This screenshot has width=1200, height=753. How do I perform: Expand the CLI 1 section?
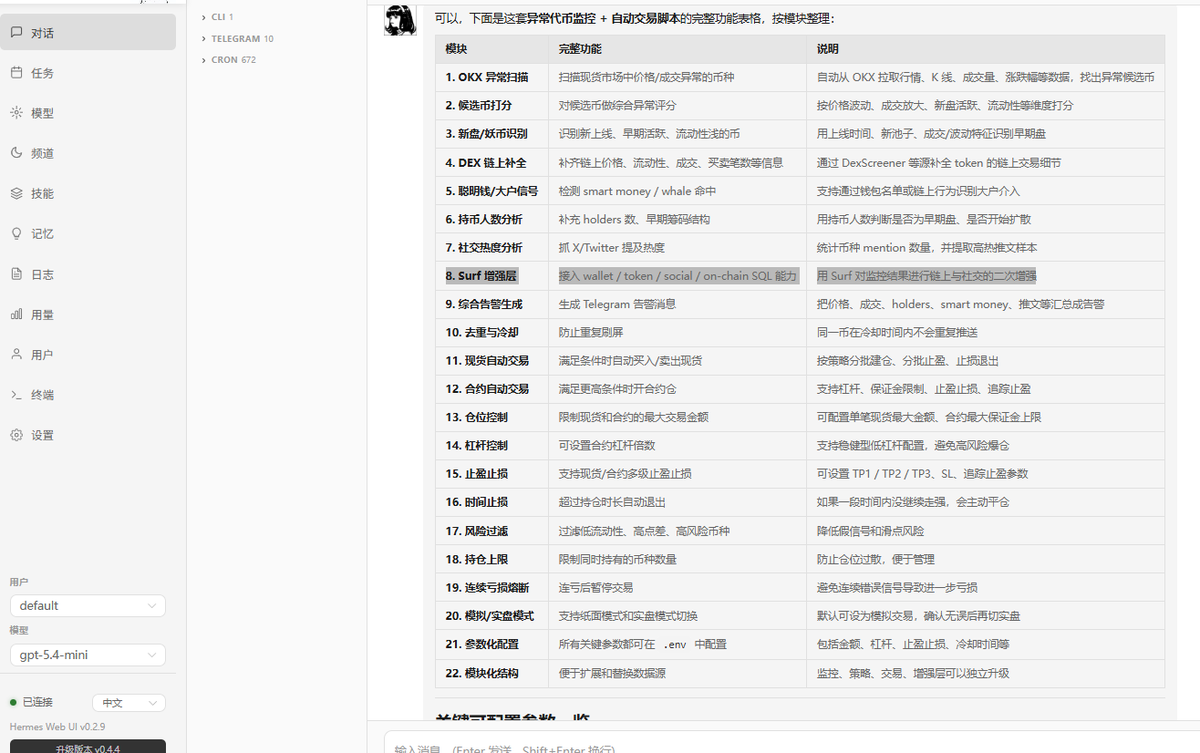[x=220, y=16]
